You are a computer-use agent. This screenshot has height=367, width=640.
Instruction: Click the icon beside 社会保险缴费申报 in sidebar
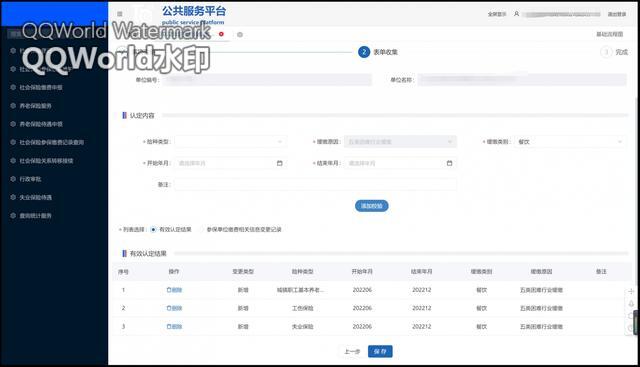click(13, 87)
